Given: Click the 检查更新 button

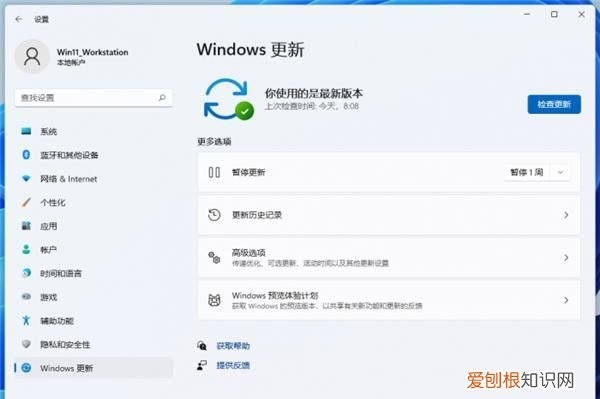Looking at the screenshot, I should 554,104.
